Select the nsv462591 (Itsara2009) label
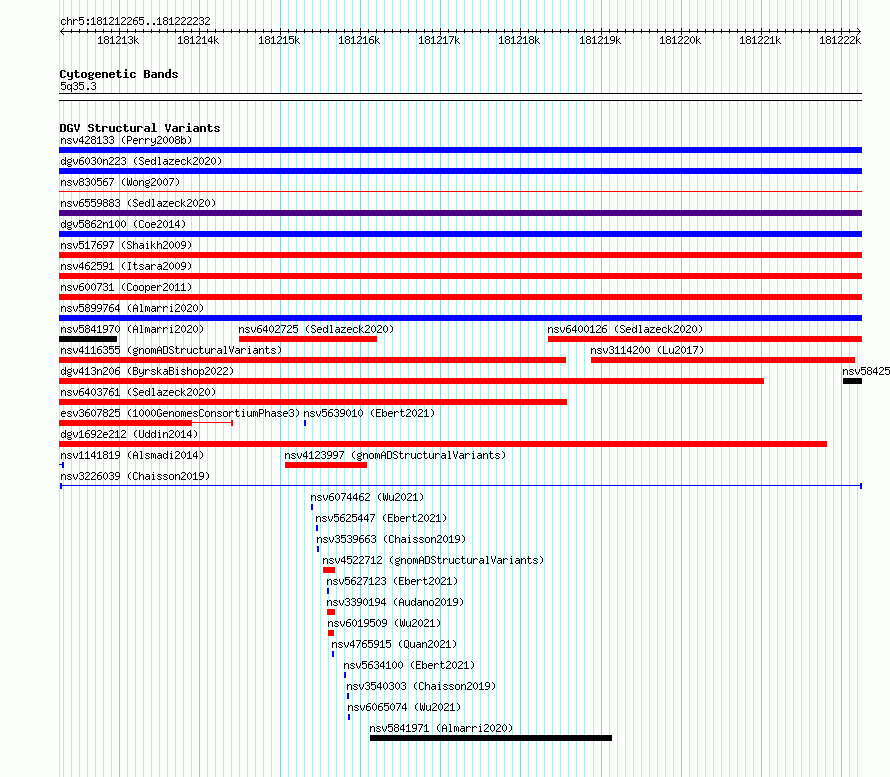Screen dimensions: 890x777 [126, 266]
